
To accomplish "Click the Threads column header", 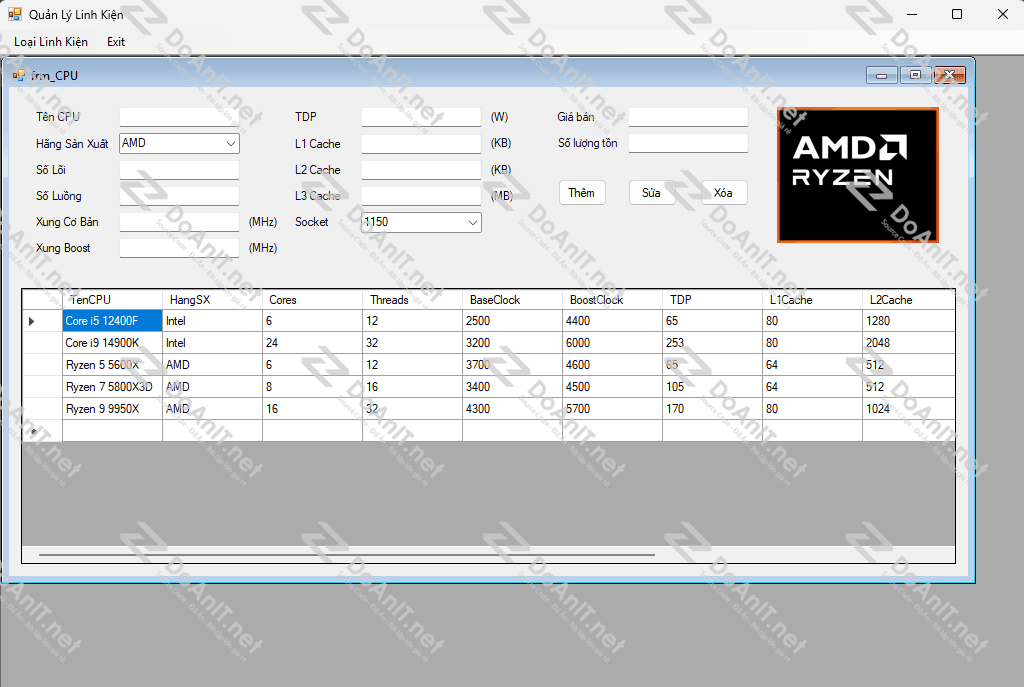I will (x=412, y=300).
